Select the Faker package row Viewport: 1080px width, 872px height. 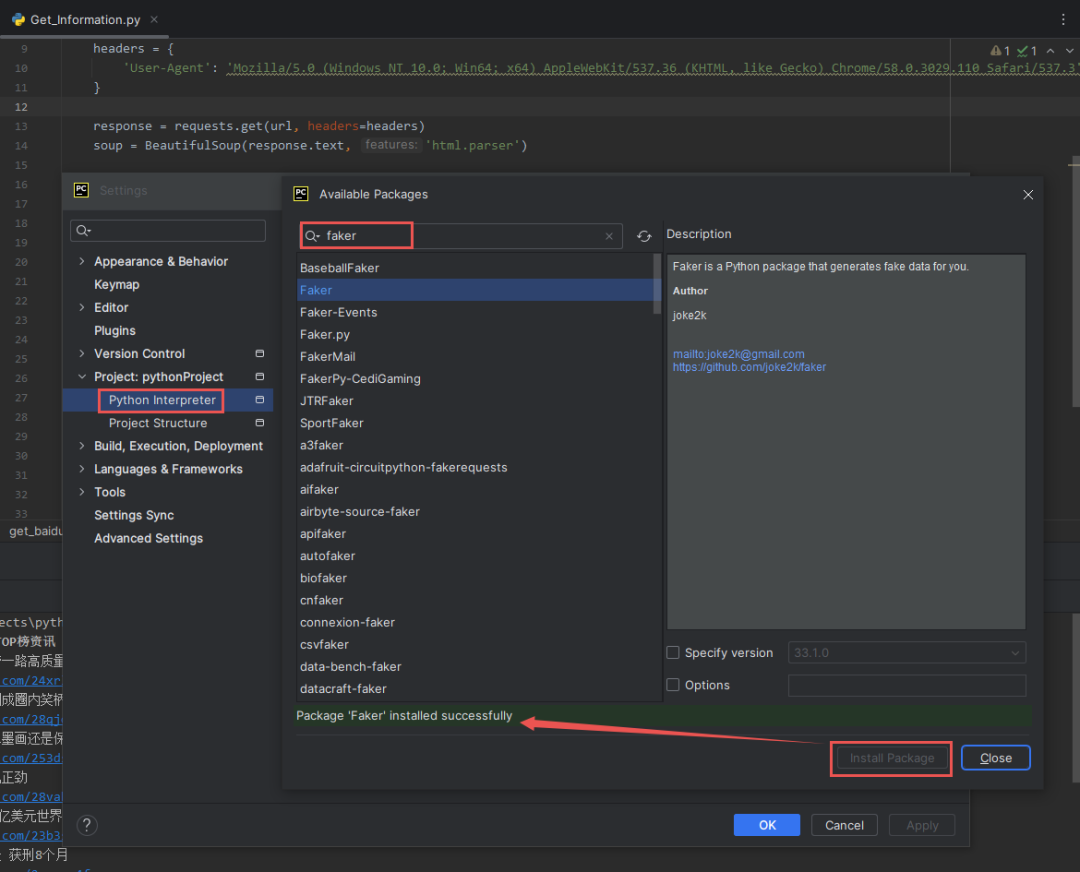pyautogui.click(x=476, y=290)
